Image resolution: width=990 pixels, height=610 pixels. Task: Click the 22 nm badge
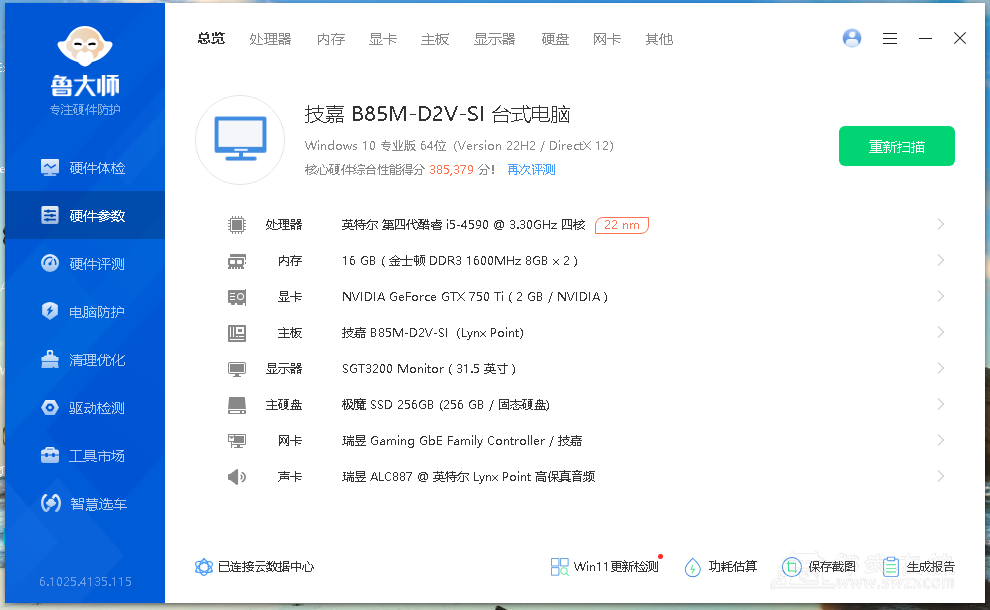(x=622, y=225)
